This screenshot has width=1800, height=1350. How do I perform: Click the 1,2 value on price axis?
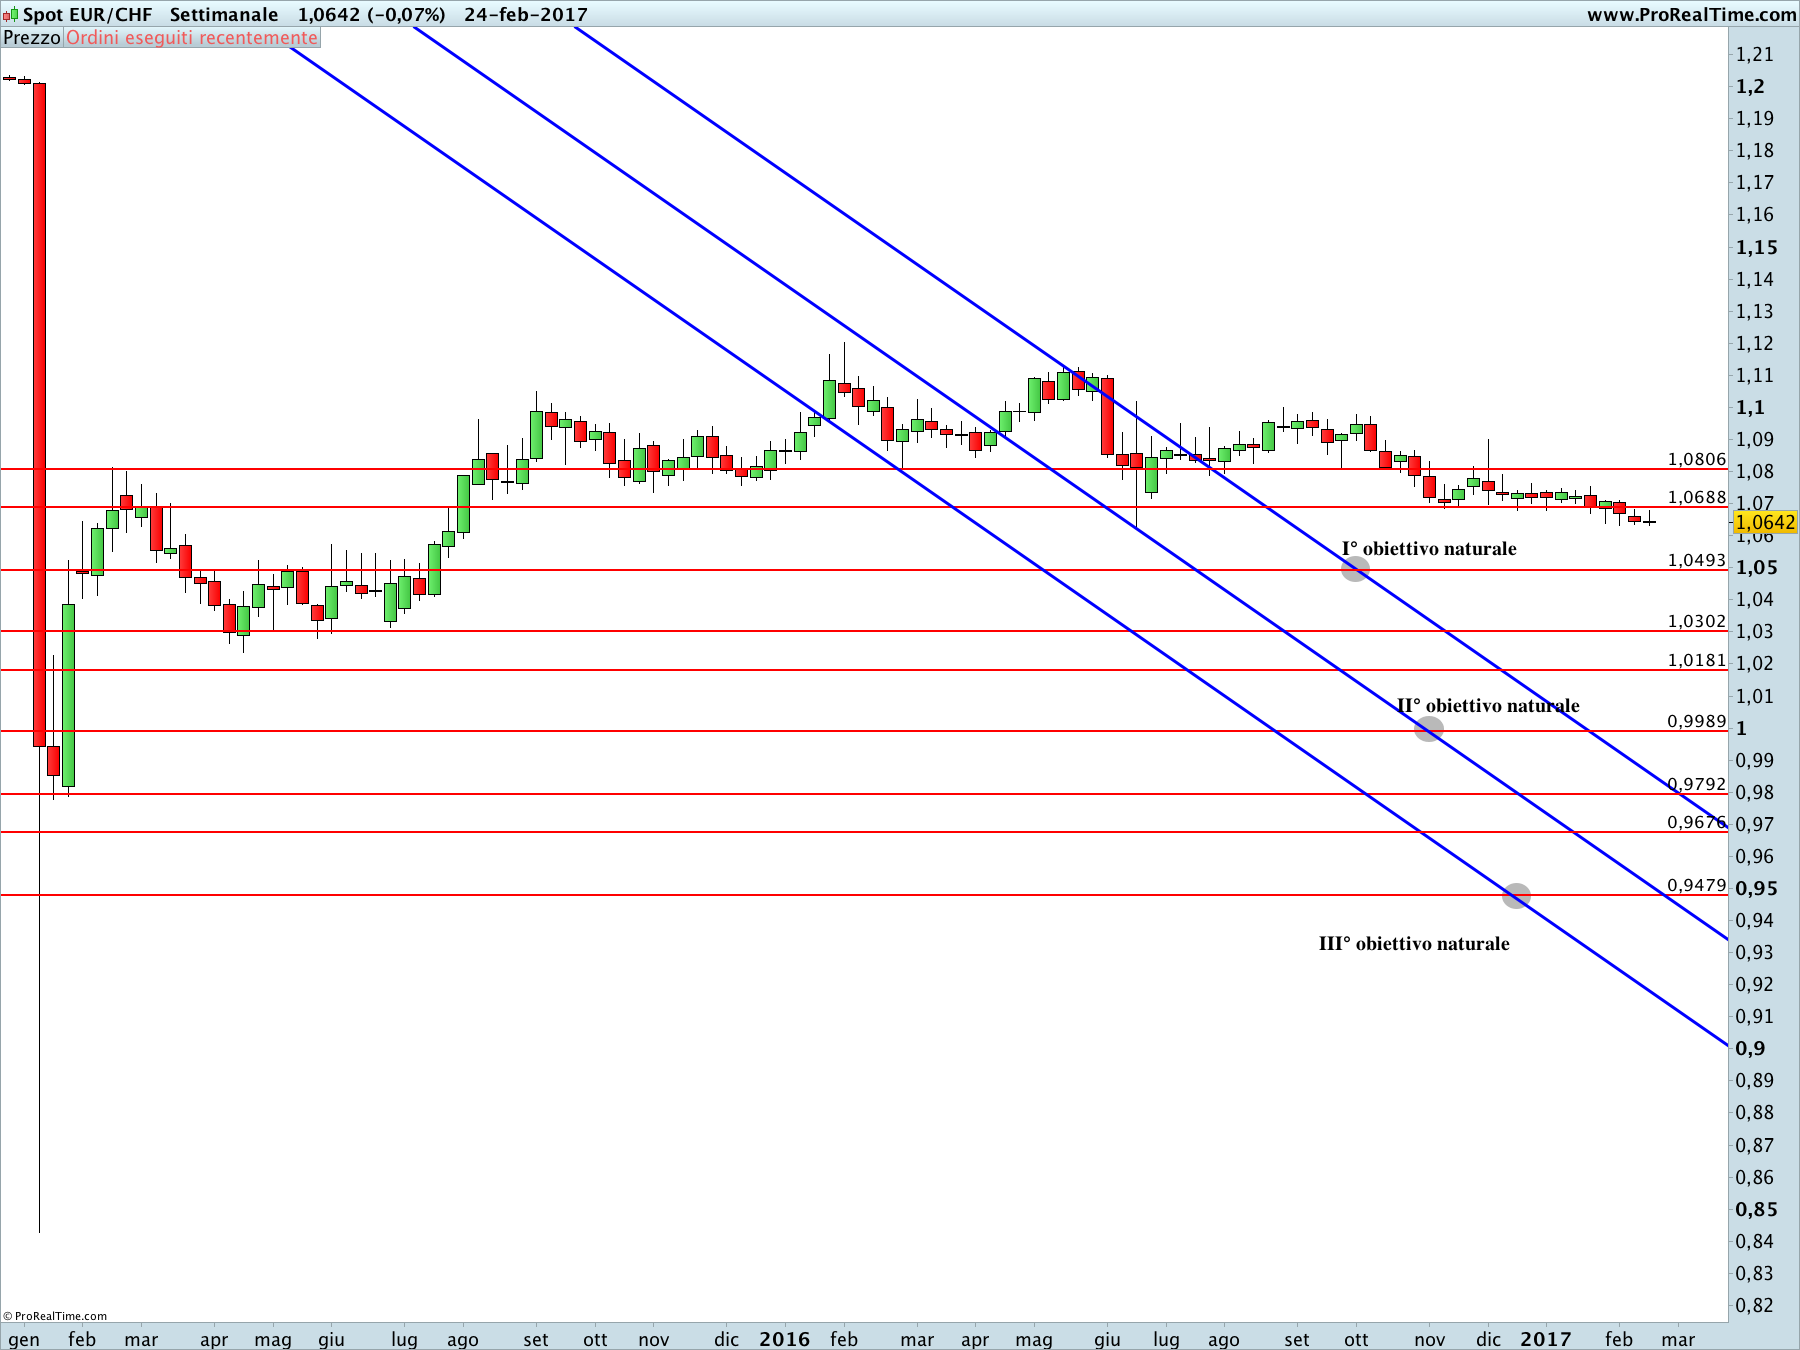[x=1750, y=86]
